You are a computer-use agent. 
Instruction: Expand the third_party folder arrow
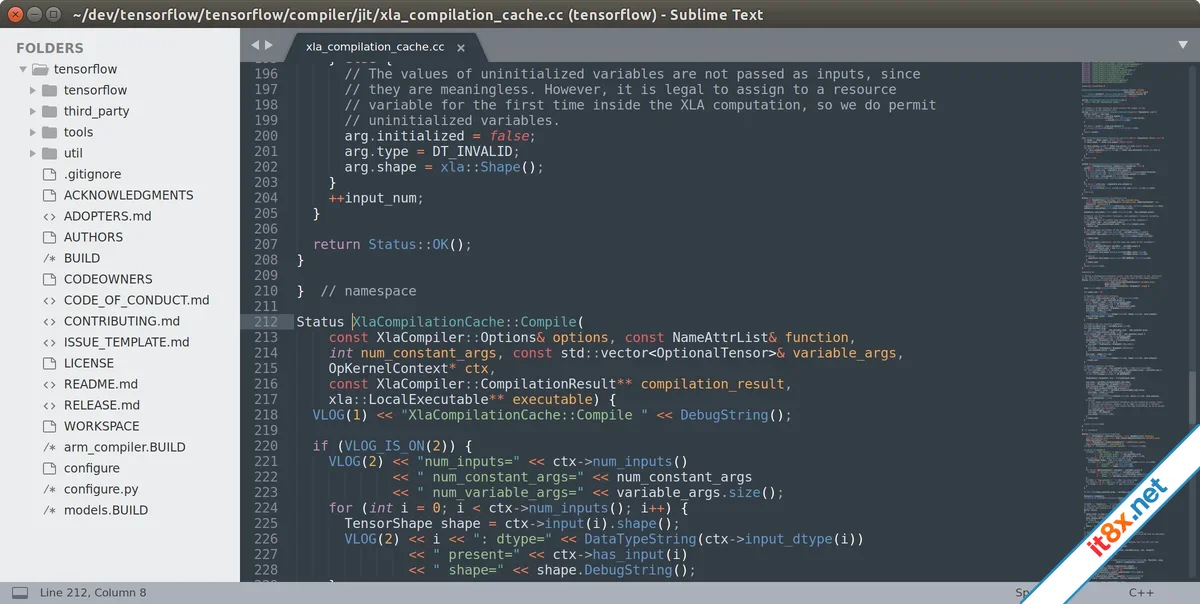pyautogui.click(x=33, y=111)
